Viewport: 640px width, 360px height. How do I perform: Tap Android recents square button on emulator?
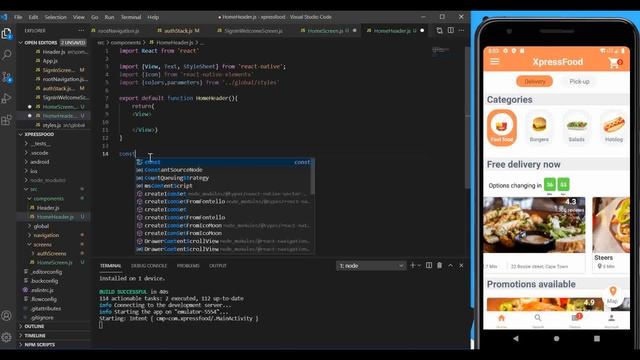point(597,338)
